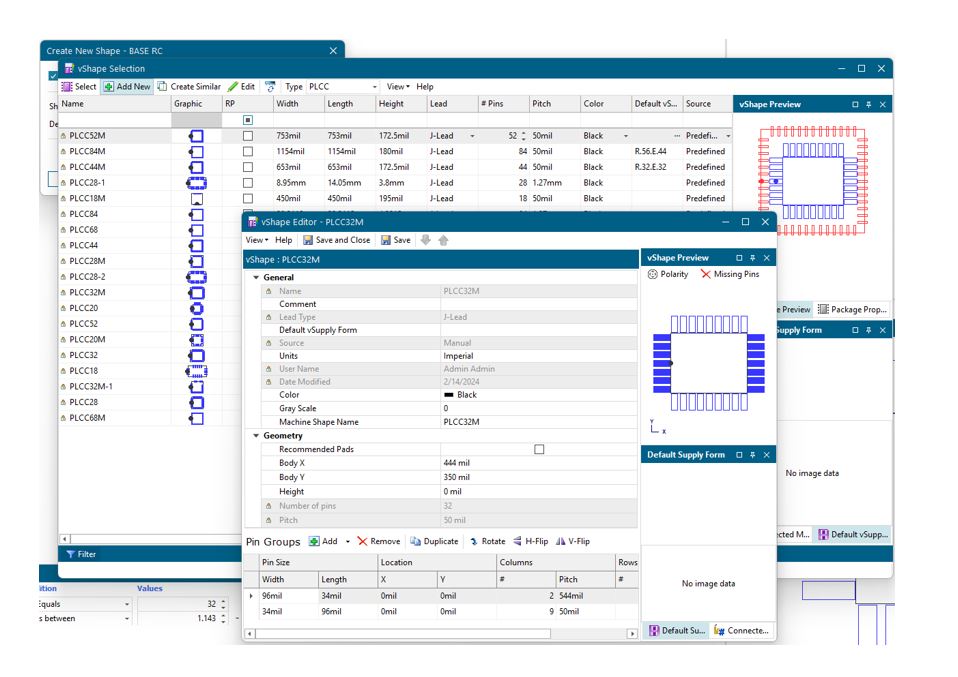Open the Type PLCC dropdown
The image size is (958, 677).
click(x=374, y=87)
